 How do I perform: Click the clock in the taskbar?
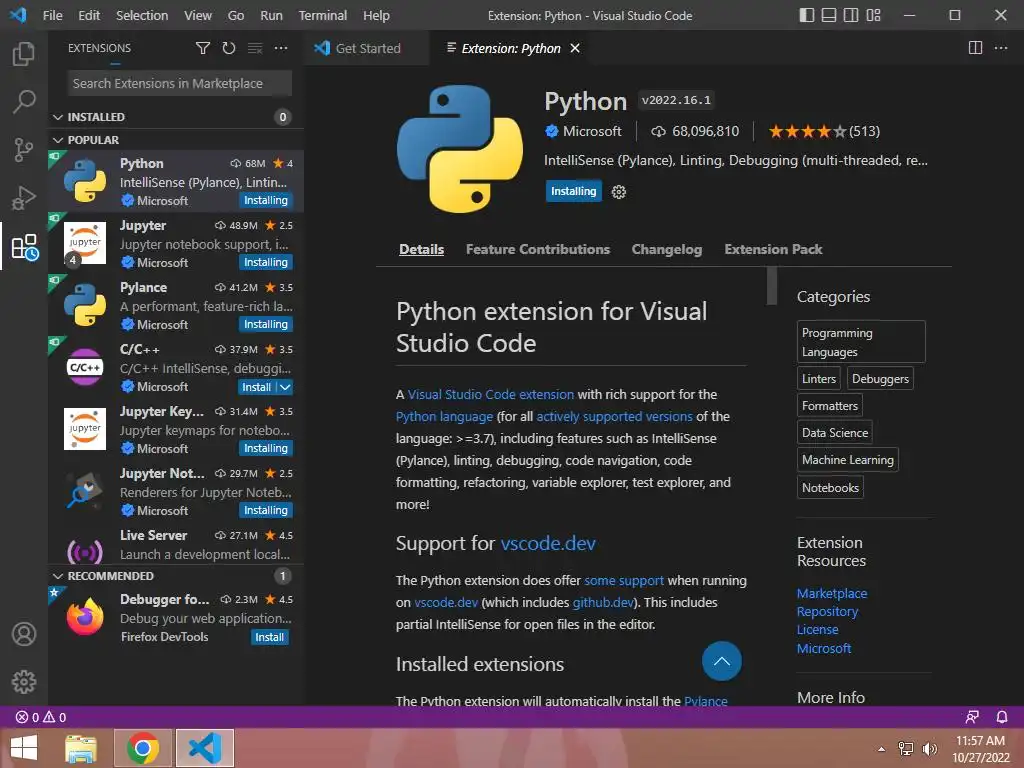[x=980, y=748]
